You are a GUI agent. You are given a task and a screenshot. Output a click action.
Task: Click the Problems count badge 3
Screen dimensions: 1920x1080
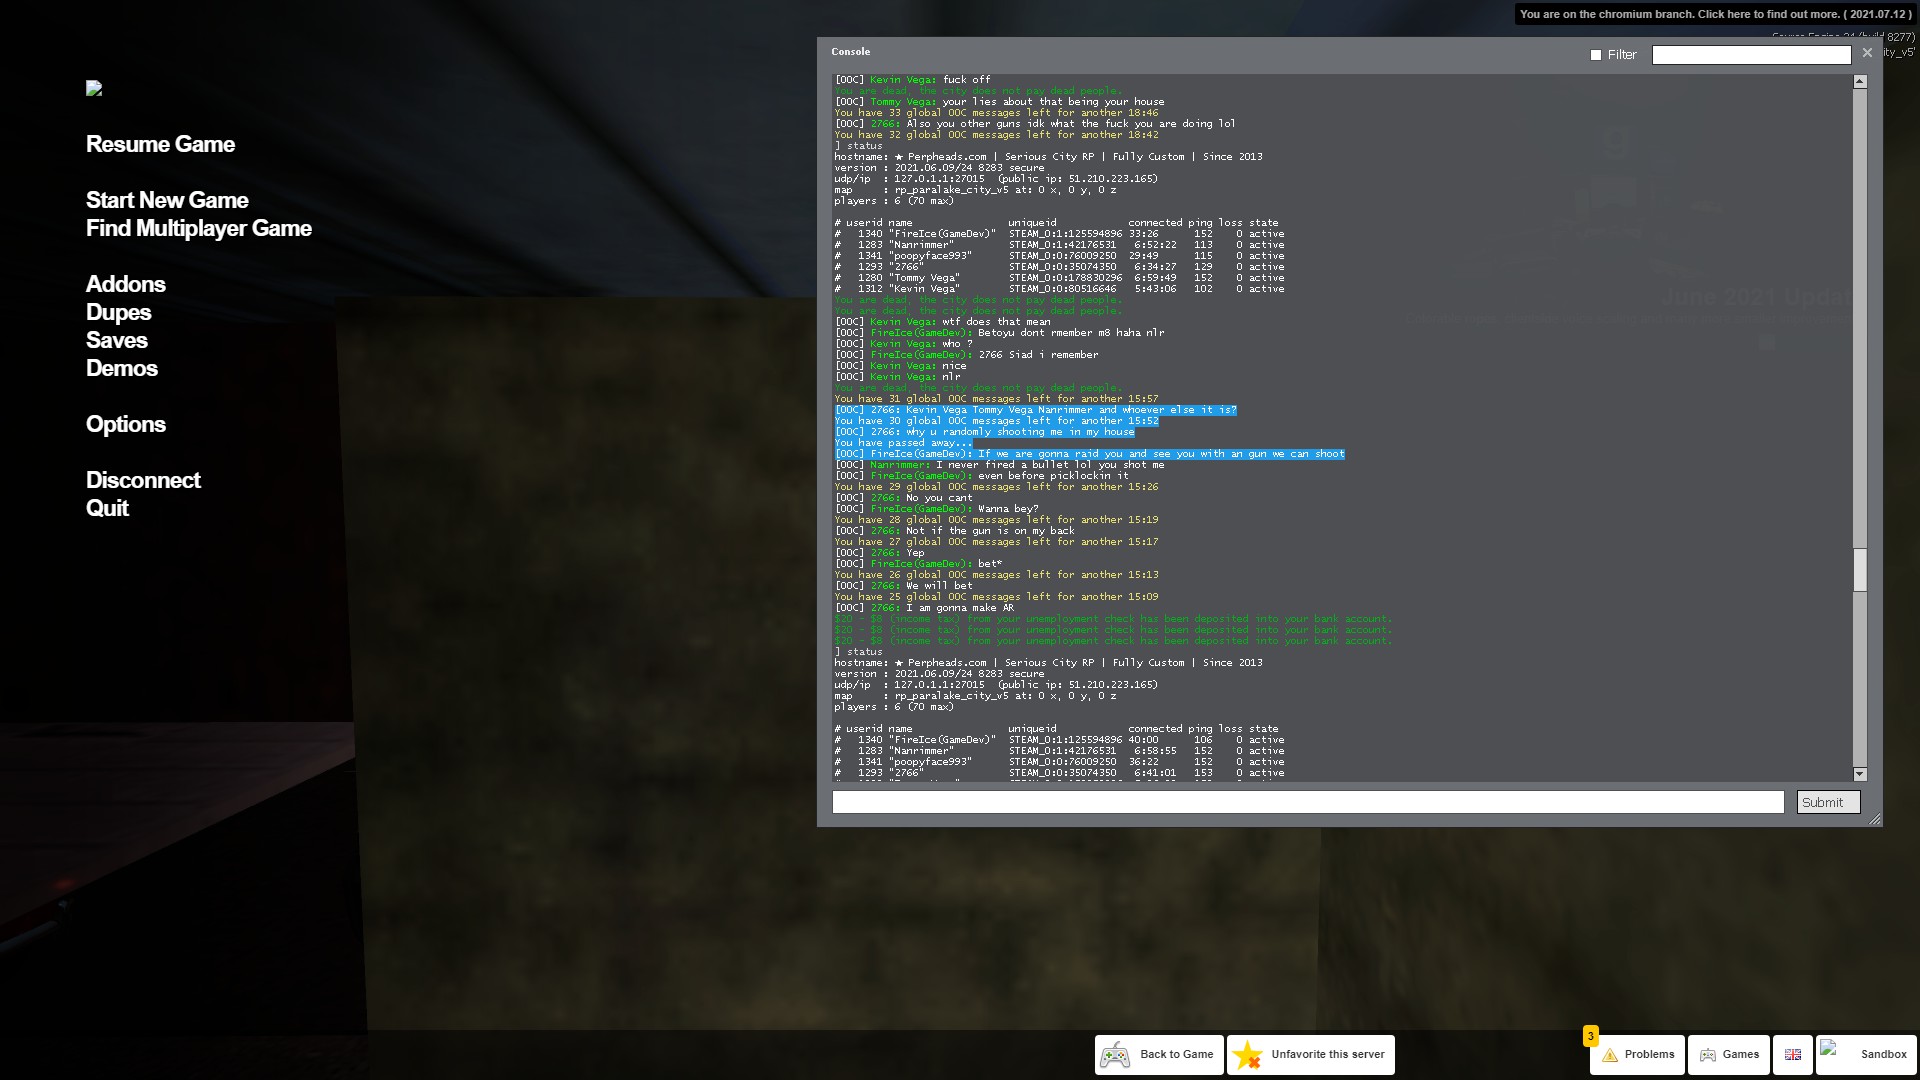1590,1036
